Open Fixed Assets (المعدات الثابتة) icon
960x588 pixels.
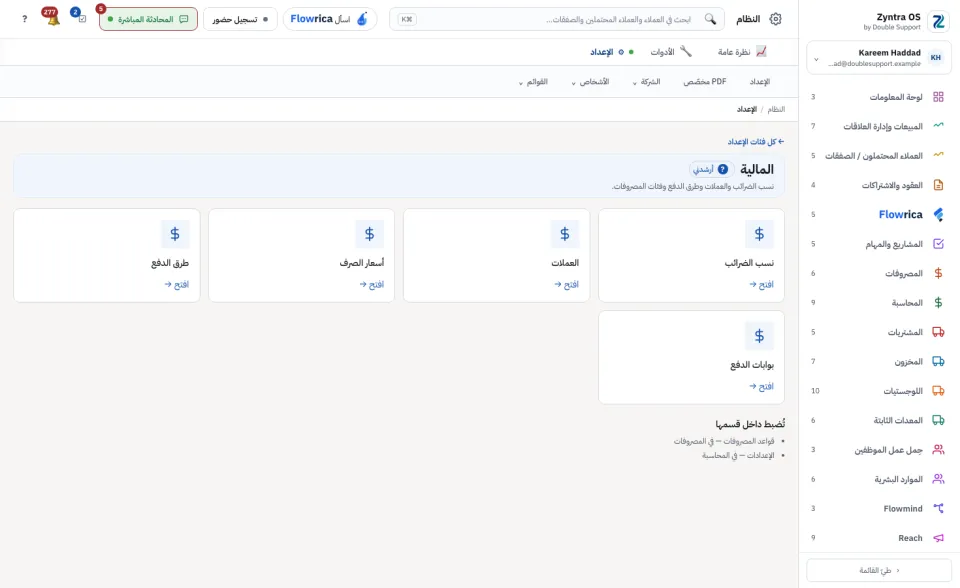(x=938, y=420)
